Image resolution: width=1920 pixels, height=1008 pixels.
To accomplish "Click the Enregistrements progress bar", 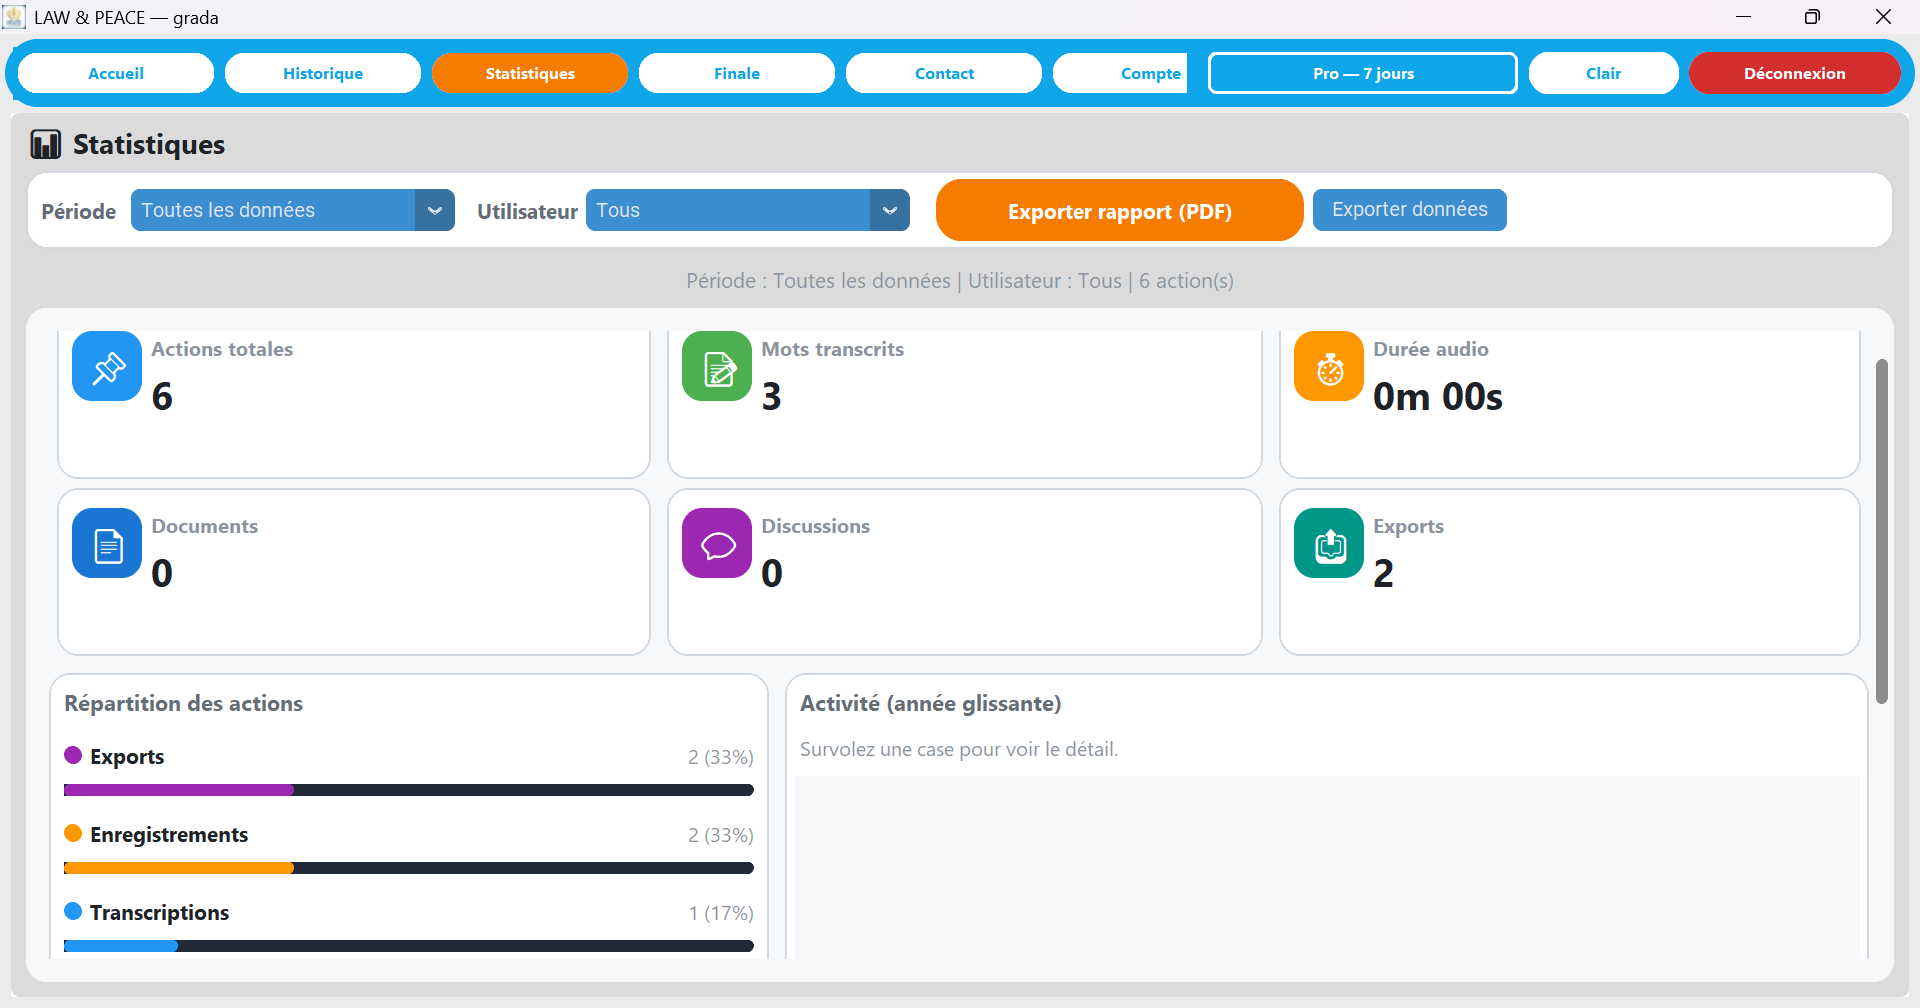I will [x=409, y=868].
